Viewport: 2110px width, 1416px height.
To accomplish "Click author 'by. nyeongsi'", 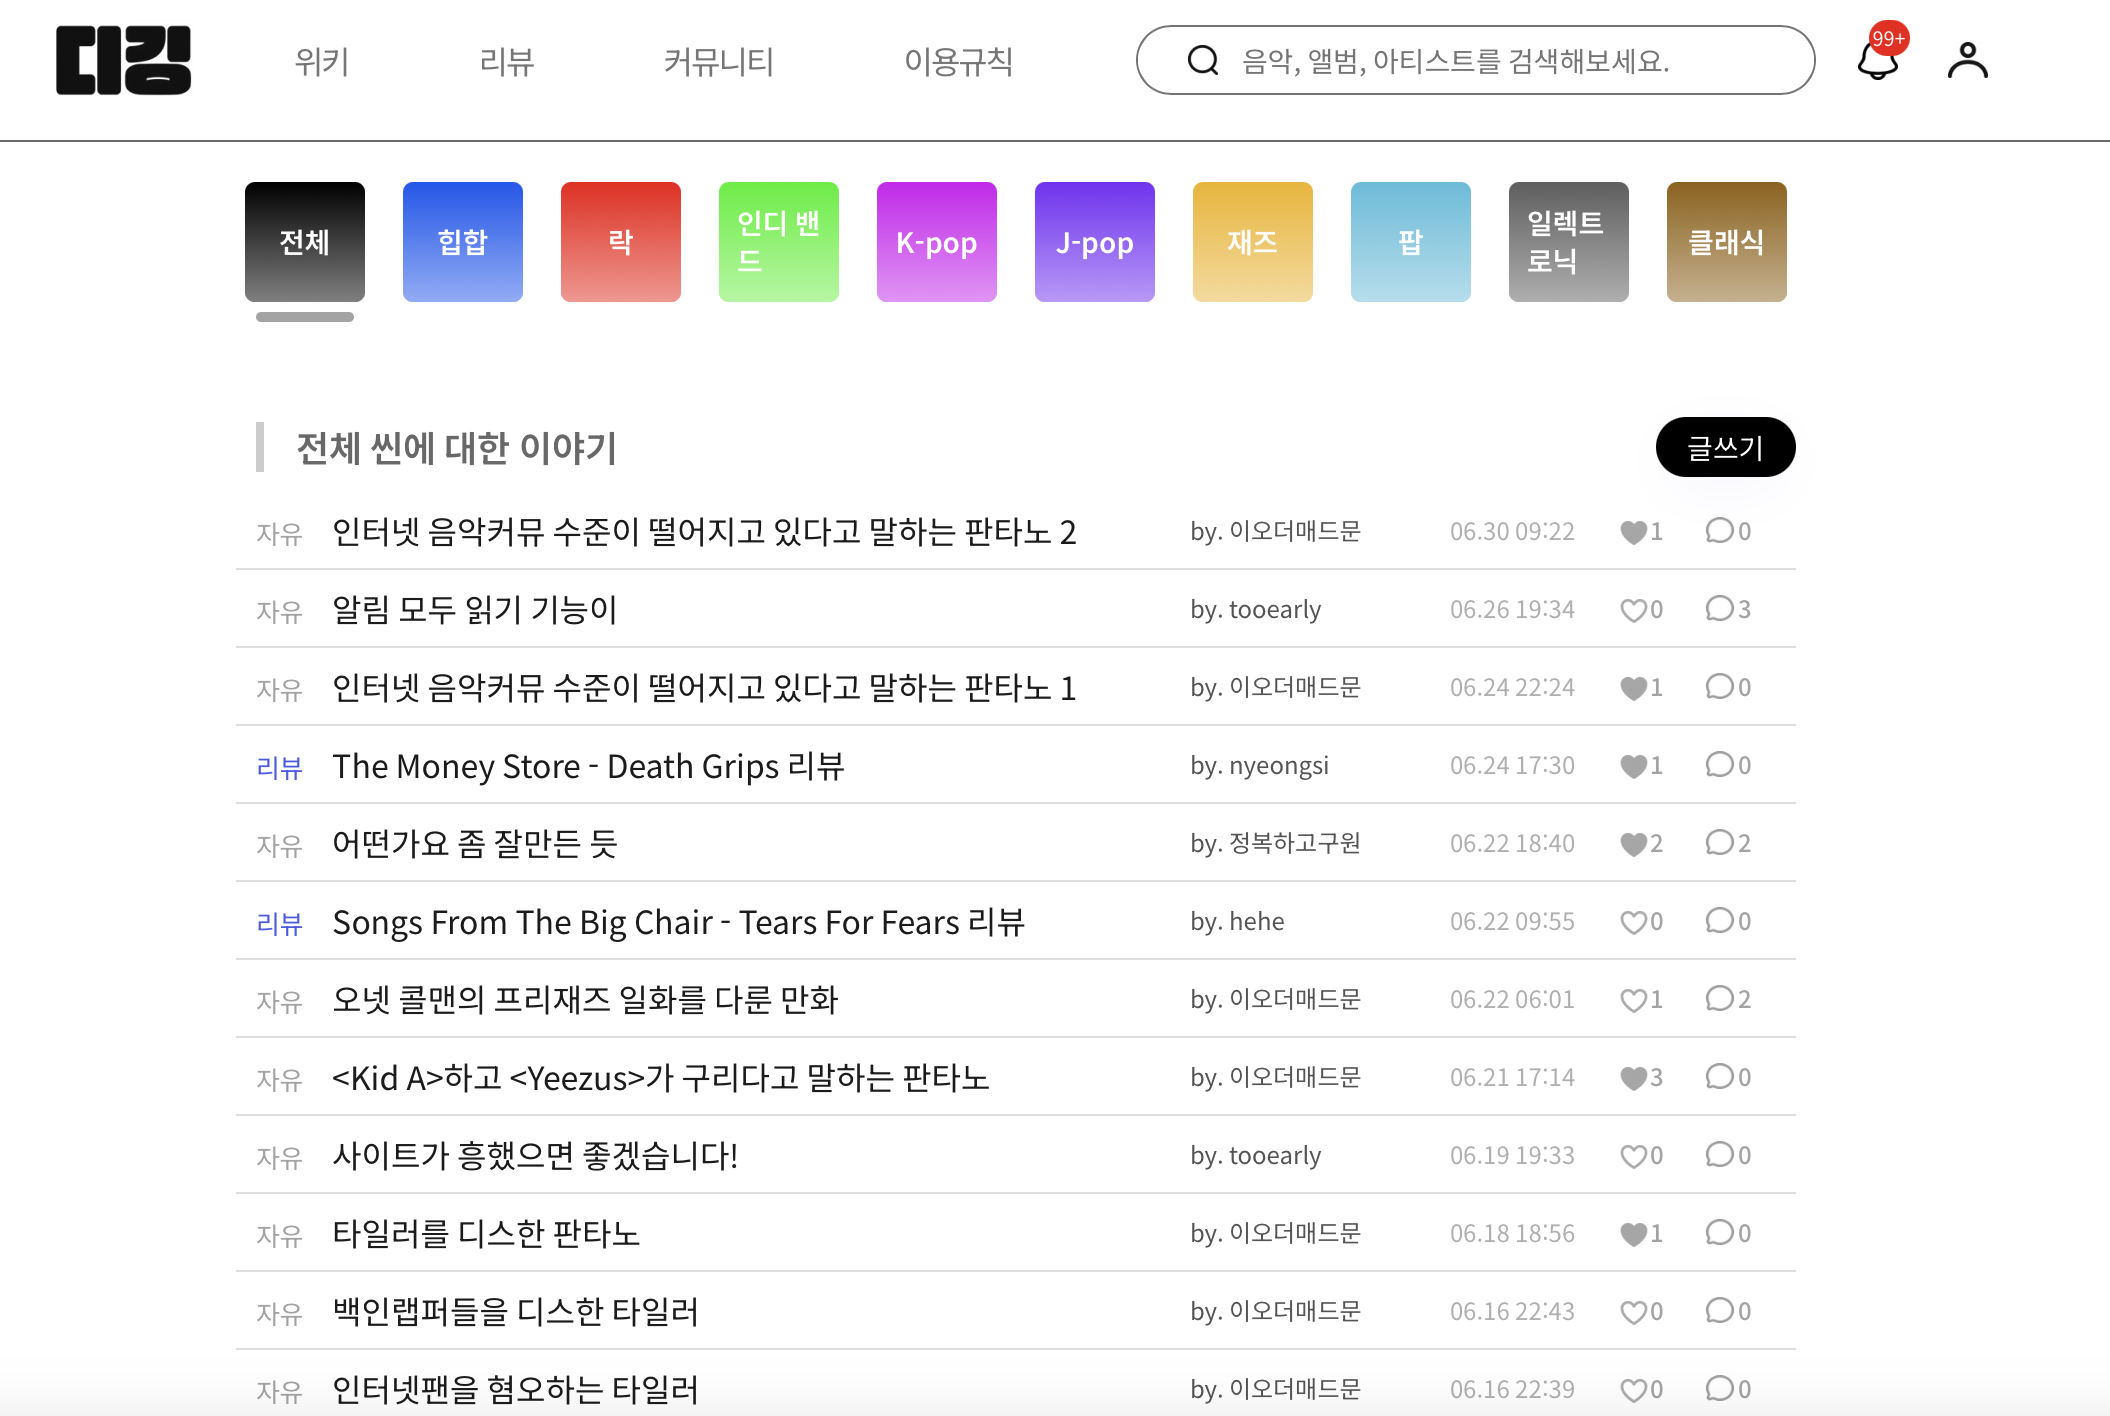I will [1259, 766].
